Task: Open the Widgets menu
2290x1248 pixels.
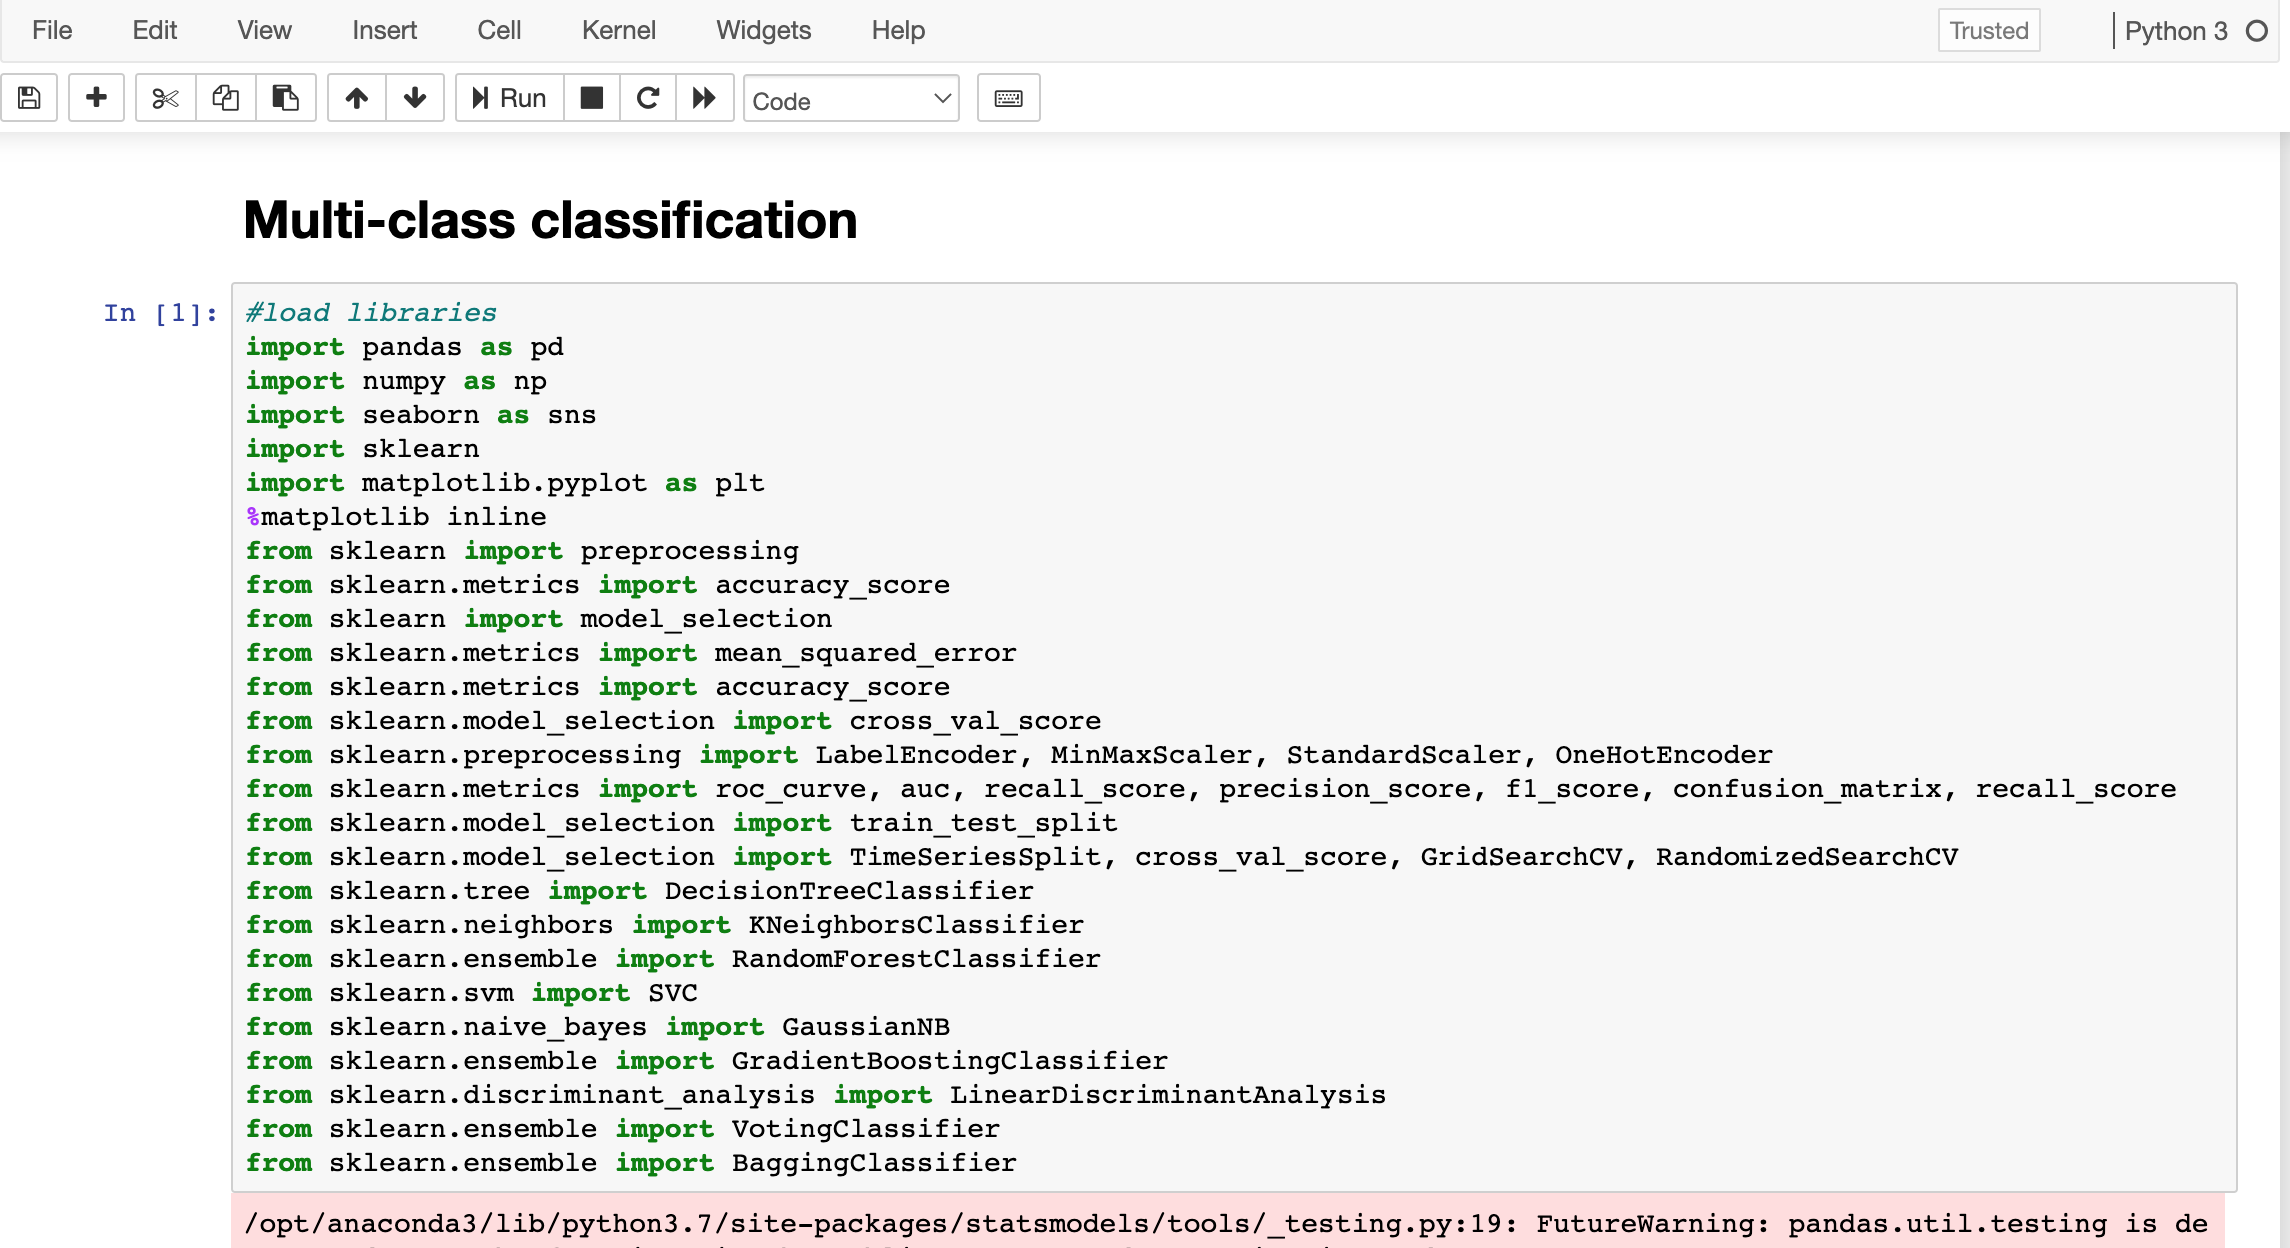Action: pyautogui.click(x=763, y=30)
